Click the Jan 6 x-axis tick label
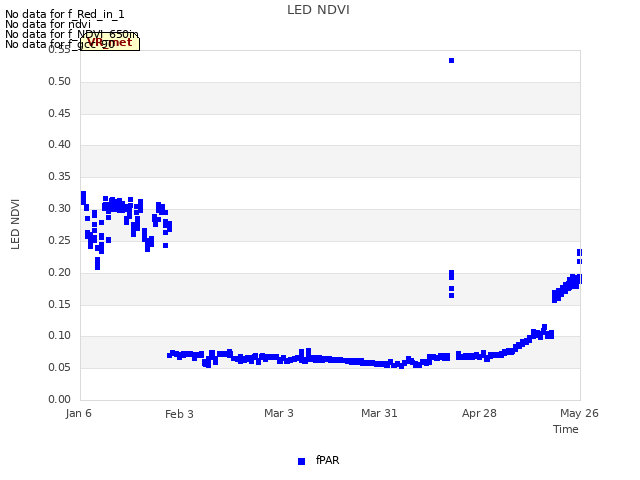This screenshot has width=640, height=480. (78, 413)
